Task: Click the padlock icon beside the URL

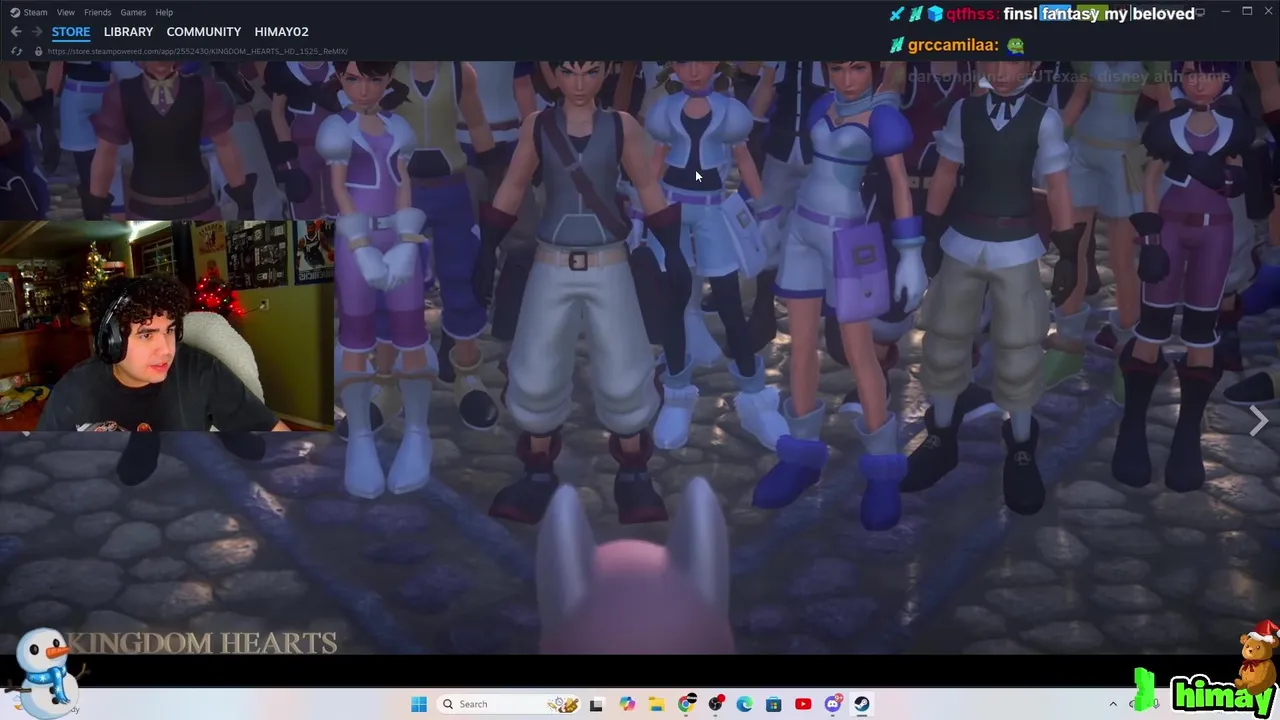Action: tap(38, 51)
